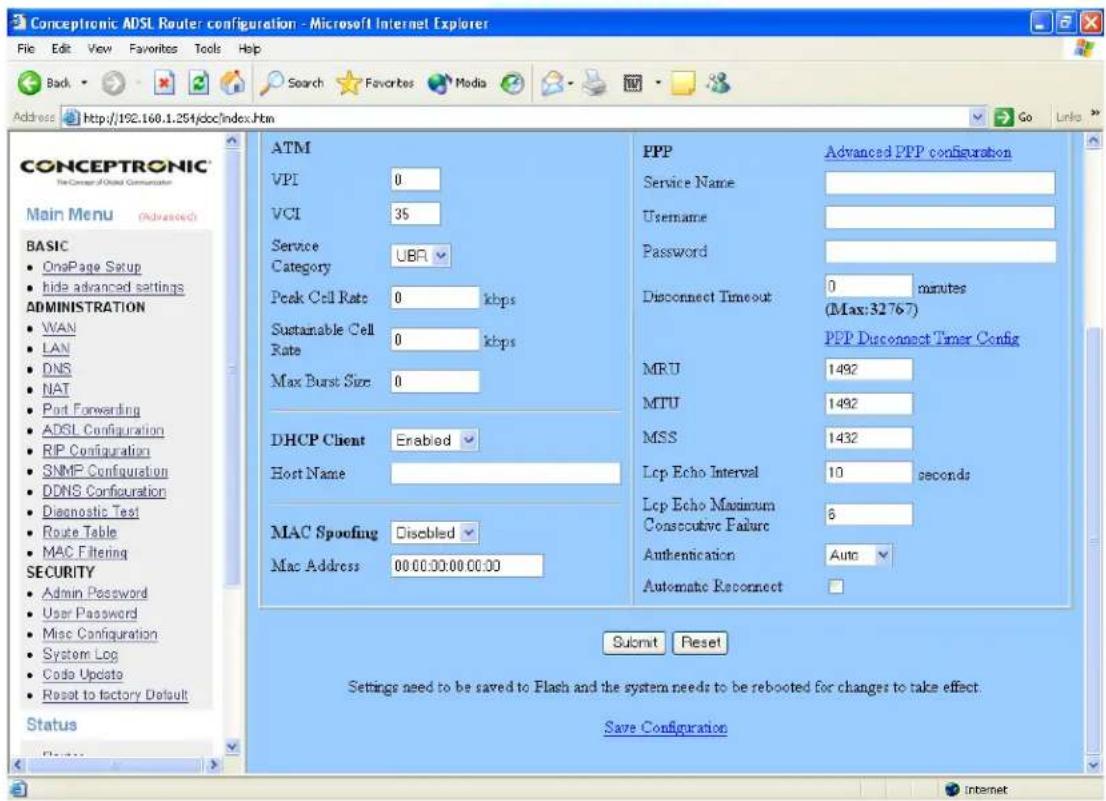This screenshot has width=1106, height=801.
Task: Click the VCI input field
Action: click(415, 214)
